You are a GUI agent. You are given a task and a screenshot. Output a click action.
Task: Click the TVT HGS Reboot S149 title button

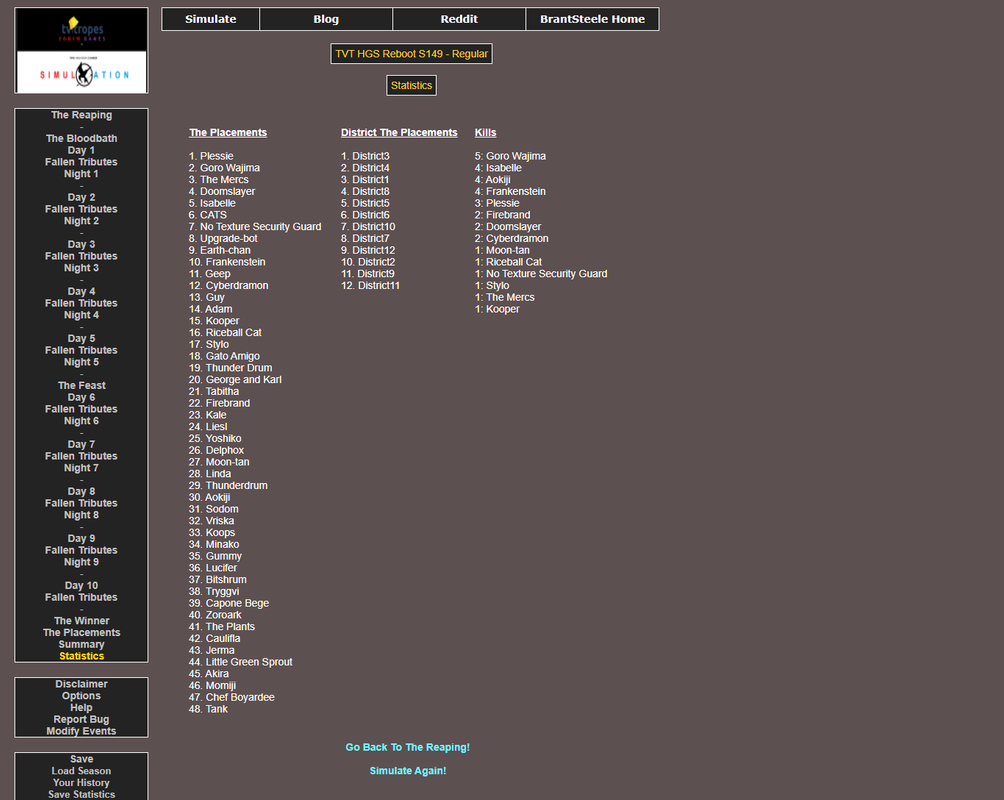[412, 54]
